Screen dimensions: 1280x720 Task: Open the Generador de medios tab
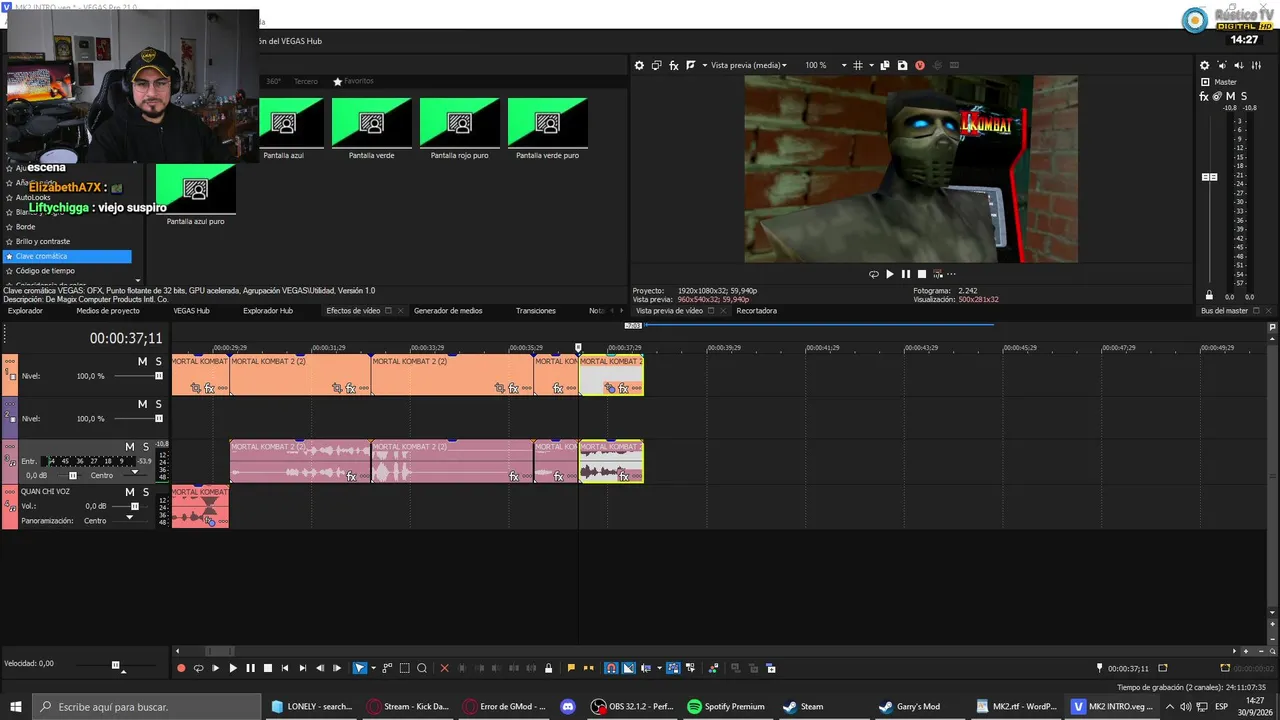click(448, 311)
